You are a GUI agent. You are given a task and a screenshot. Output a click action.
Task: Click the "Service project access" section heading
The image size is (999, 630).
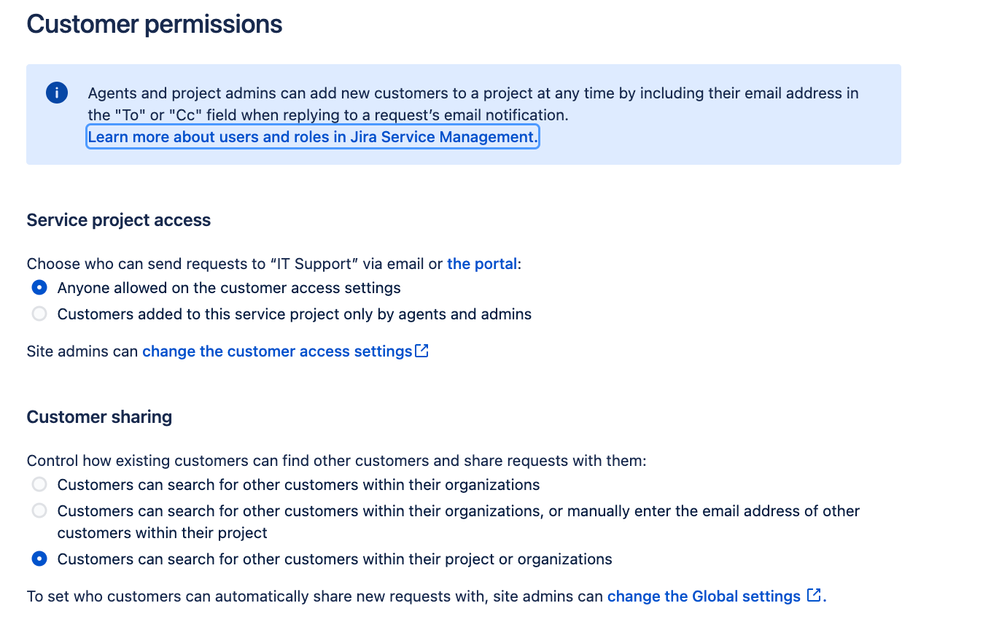[x=118, y=220]
